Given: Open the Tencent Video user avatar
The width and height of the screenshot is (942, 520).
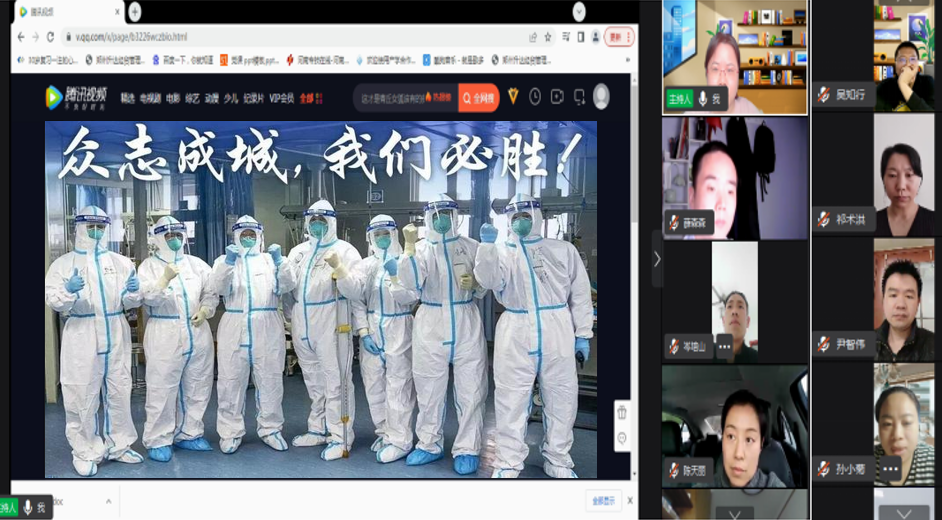Looking at the screenshot, I should (601, 97).
